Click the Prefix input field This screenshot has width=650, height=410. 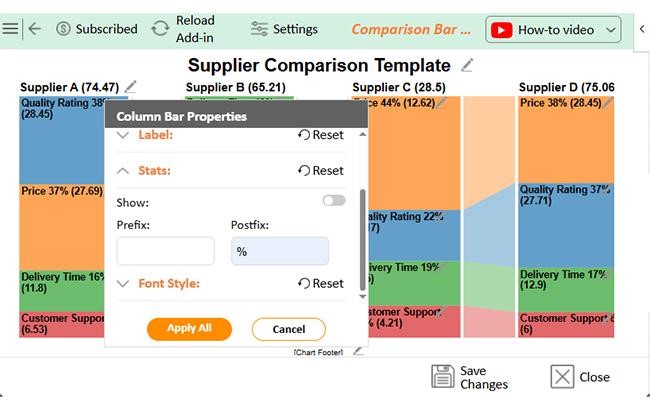point(165,251)
